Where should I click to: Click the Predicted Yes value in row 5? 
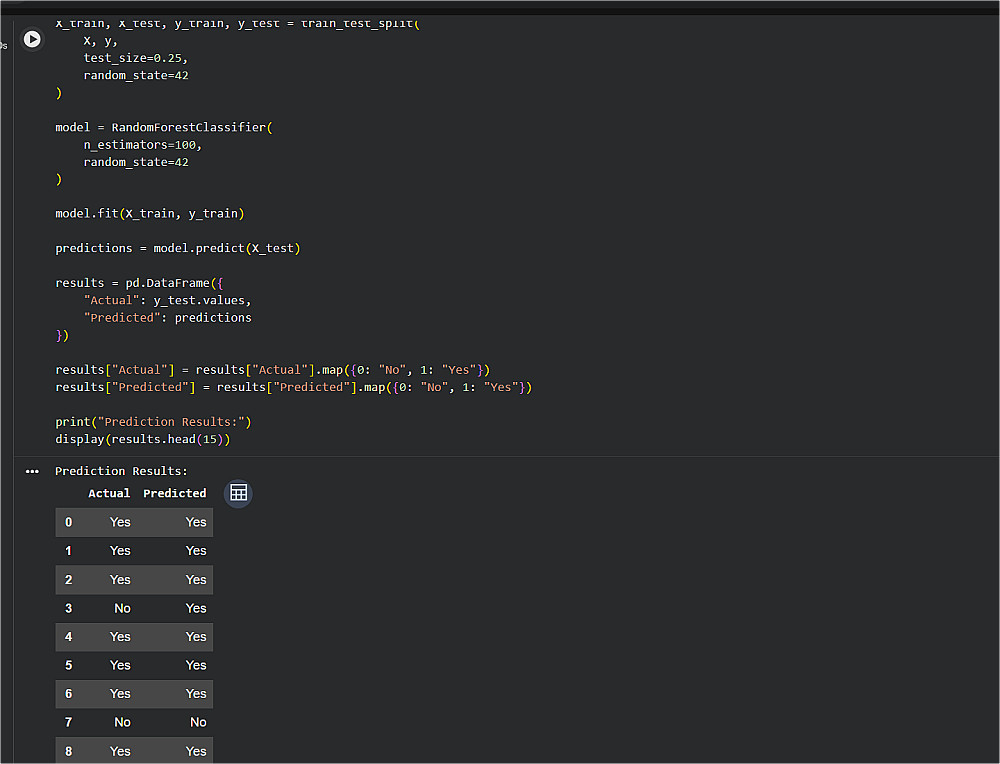point(196,665)
